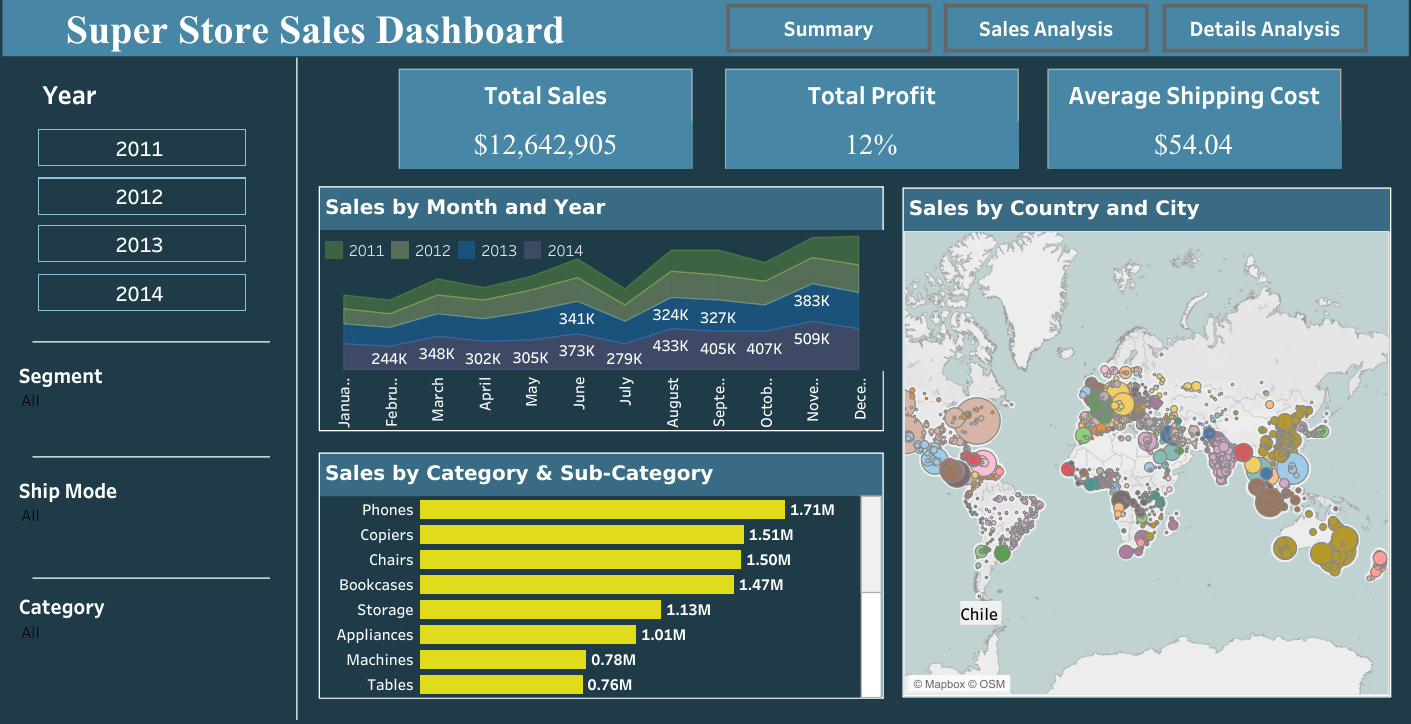Click the Tables sales bar
The height and width of the screenshot is (724, 1411).
(500, 685)
